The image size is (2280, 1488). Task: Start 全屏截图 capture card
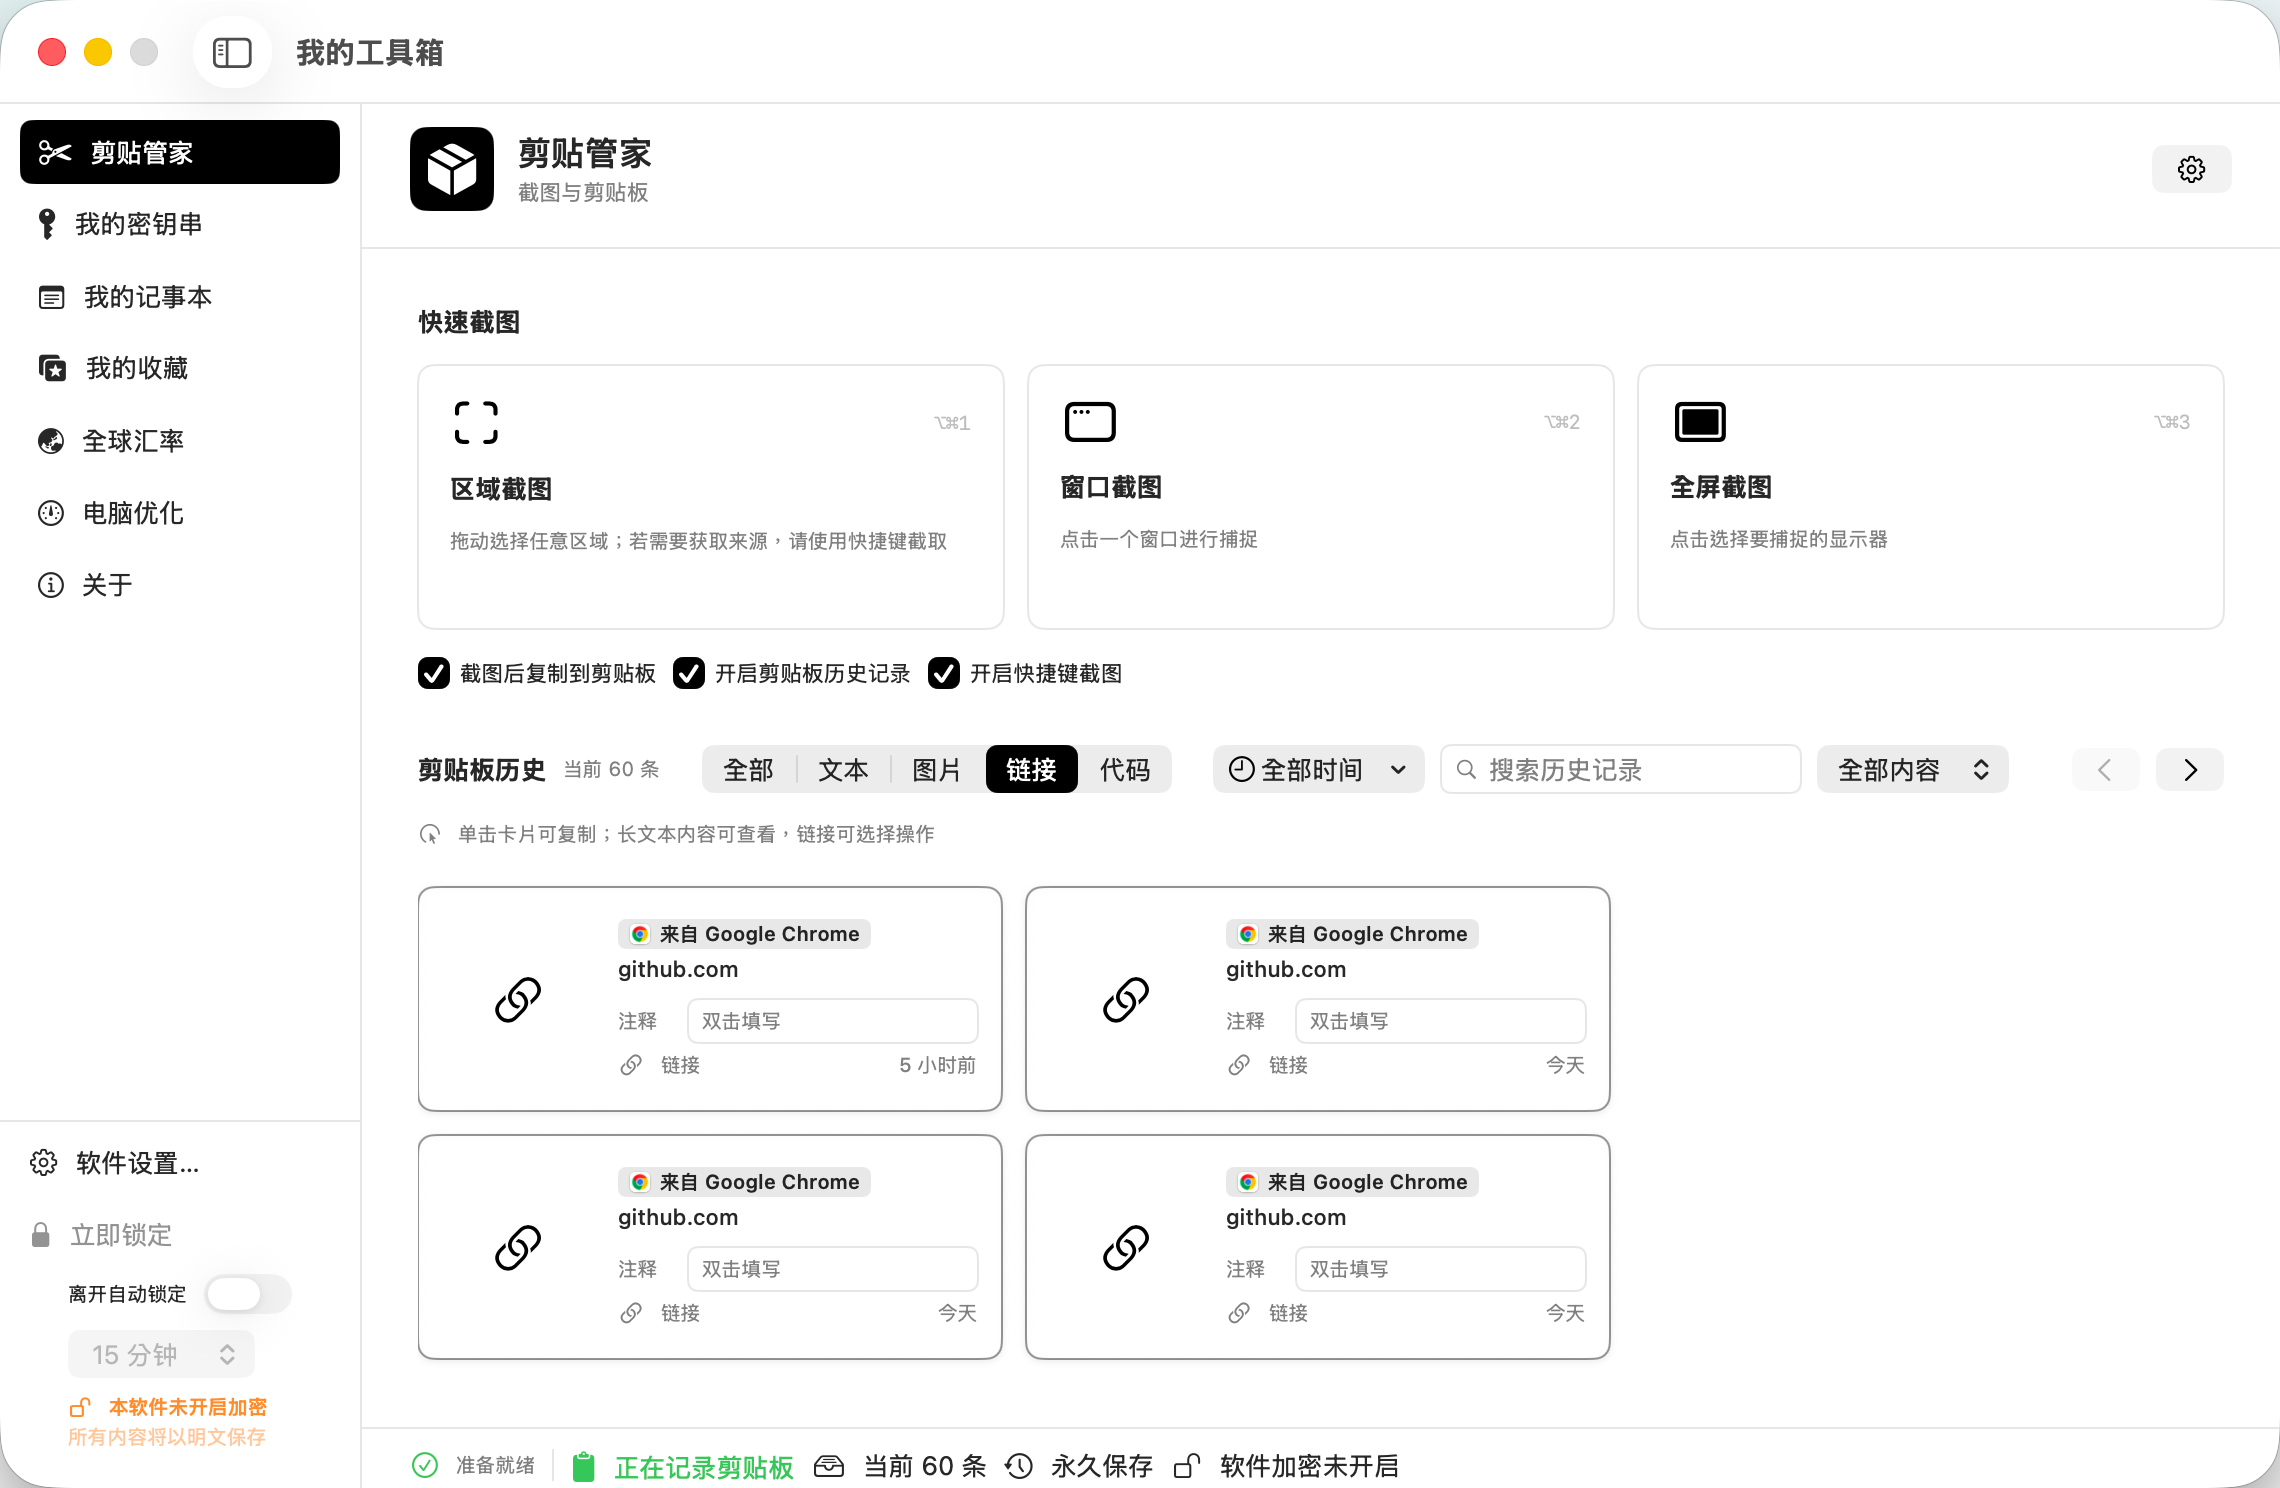click(x=1931, y=497)
